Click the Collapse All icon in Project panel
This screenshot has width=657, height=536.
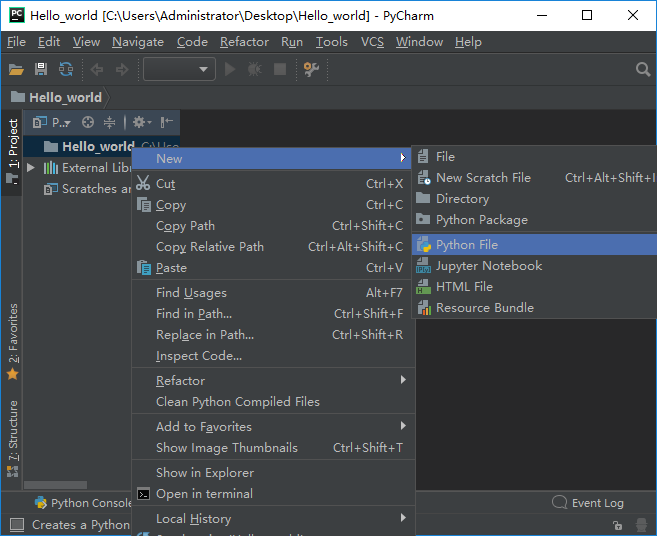tap(109, 122)
